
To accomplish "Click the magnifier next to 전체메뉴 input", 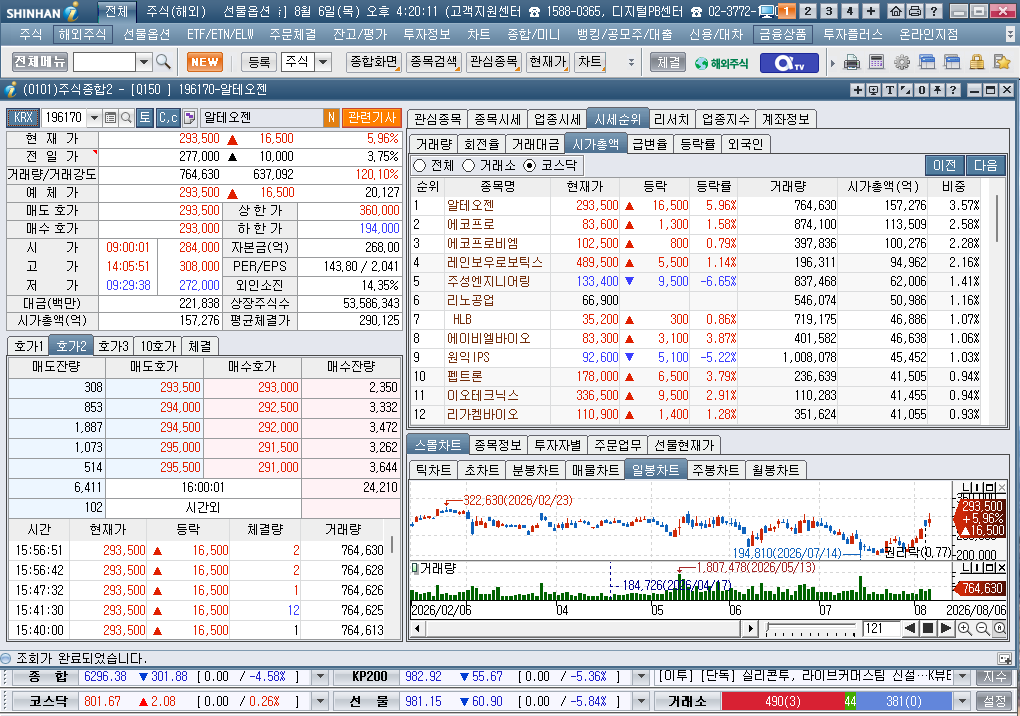I will pyautogui.click(x=163, y=62).
